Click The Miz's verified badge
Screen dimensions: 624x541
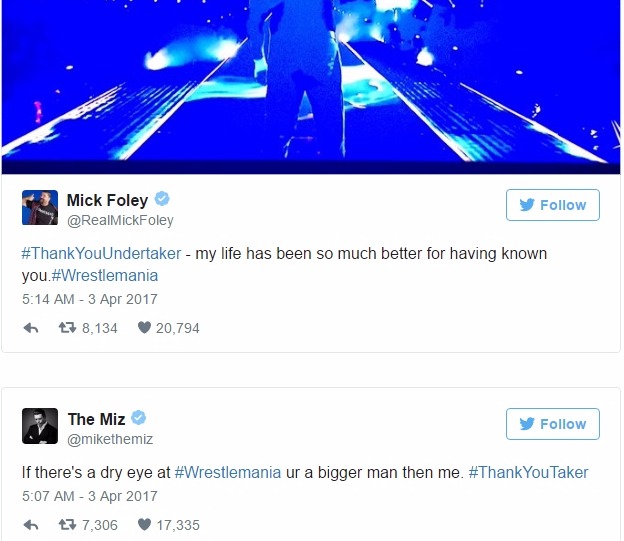point(138,418)
